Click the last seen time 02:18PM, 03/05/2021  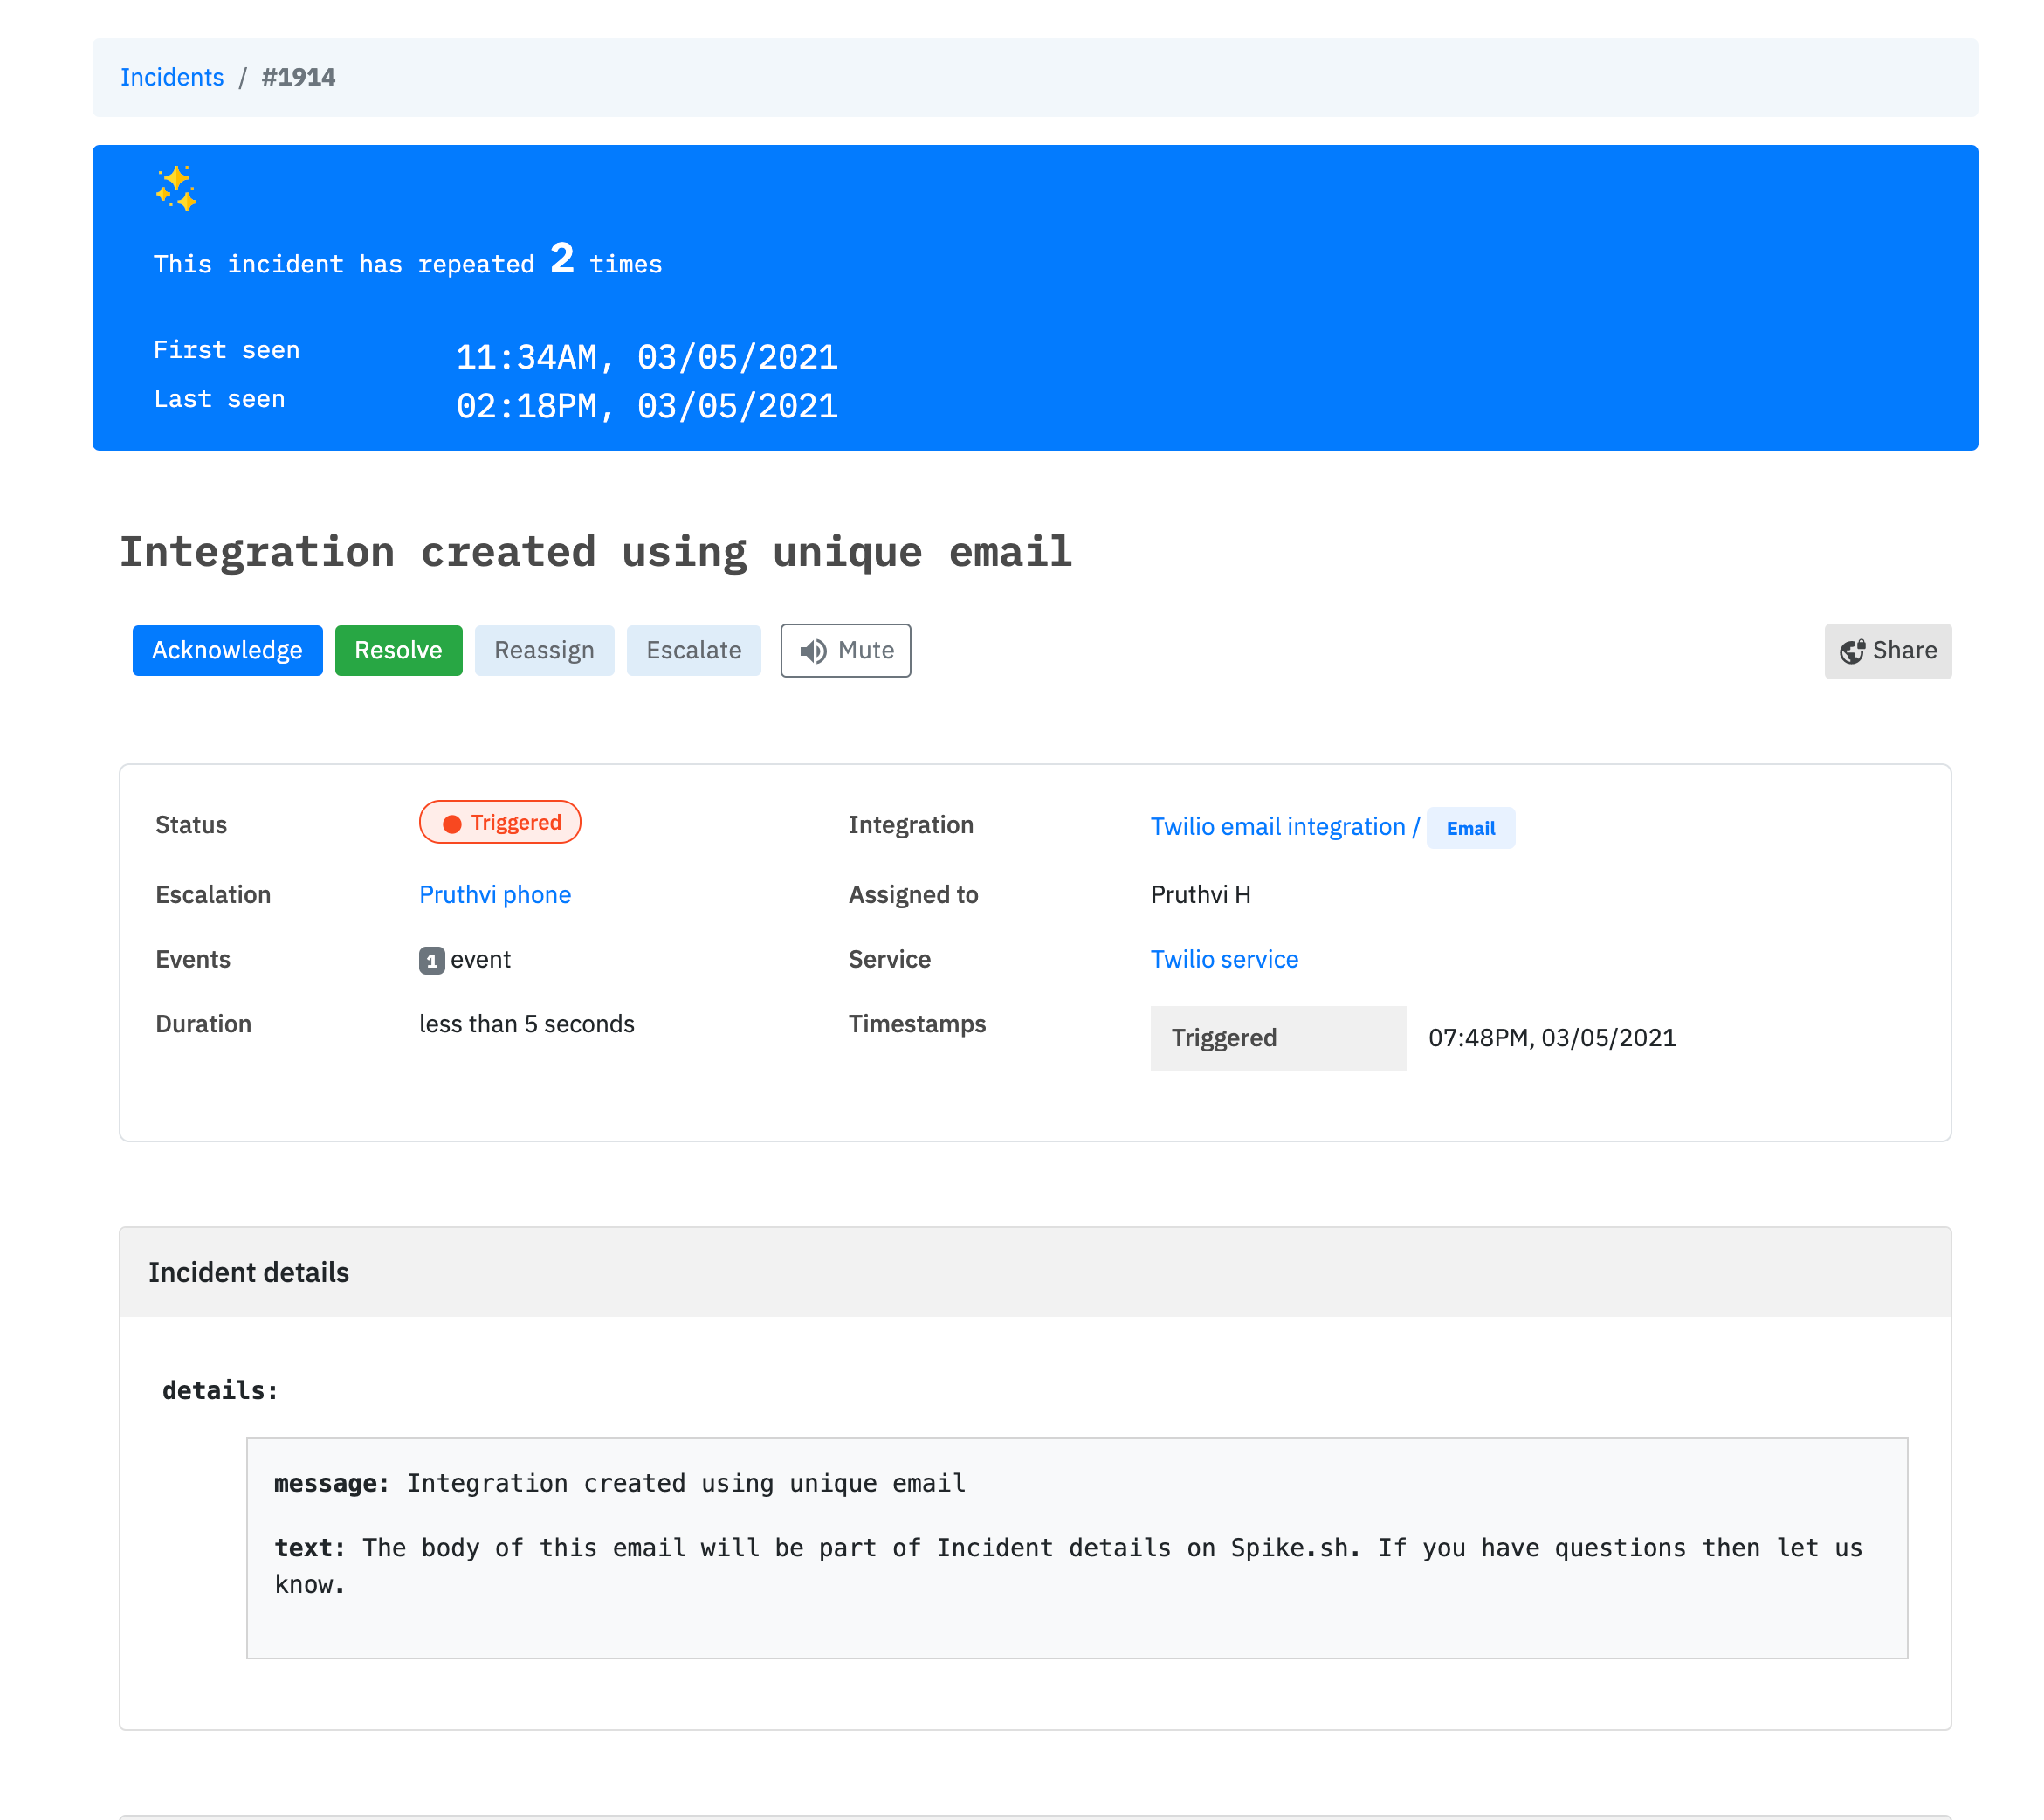(647, 406)
